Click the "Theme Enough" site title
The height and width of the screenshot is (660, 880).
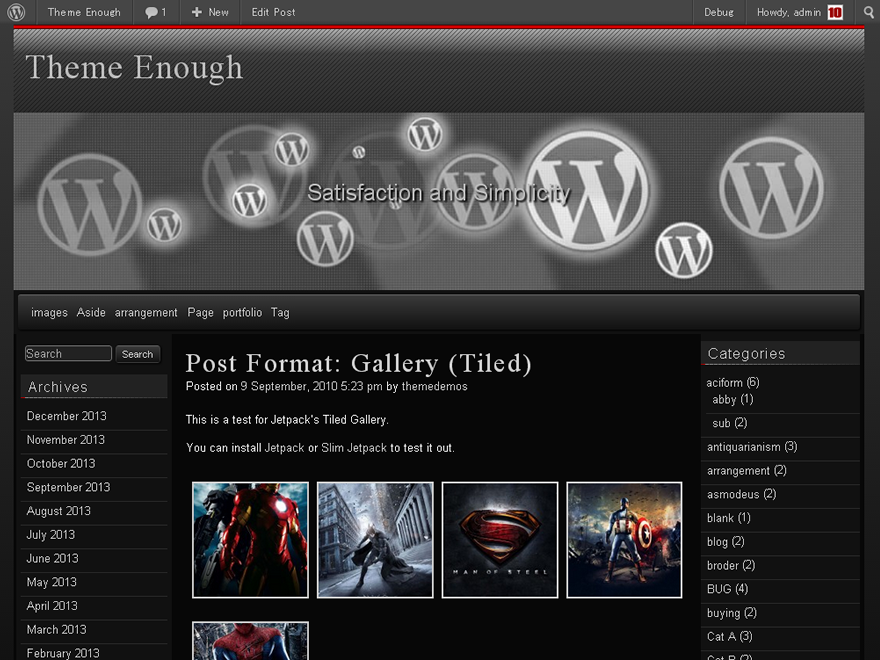coord(134,68)
